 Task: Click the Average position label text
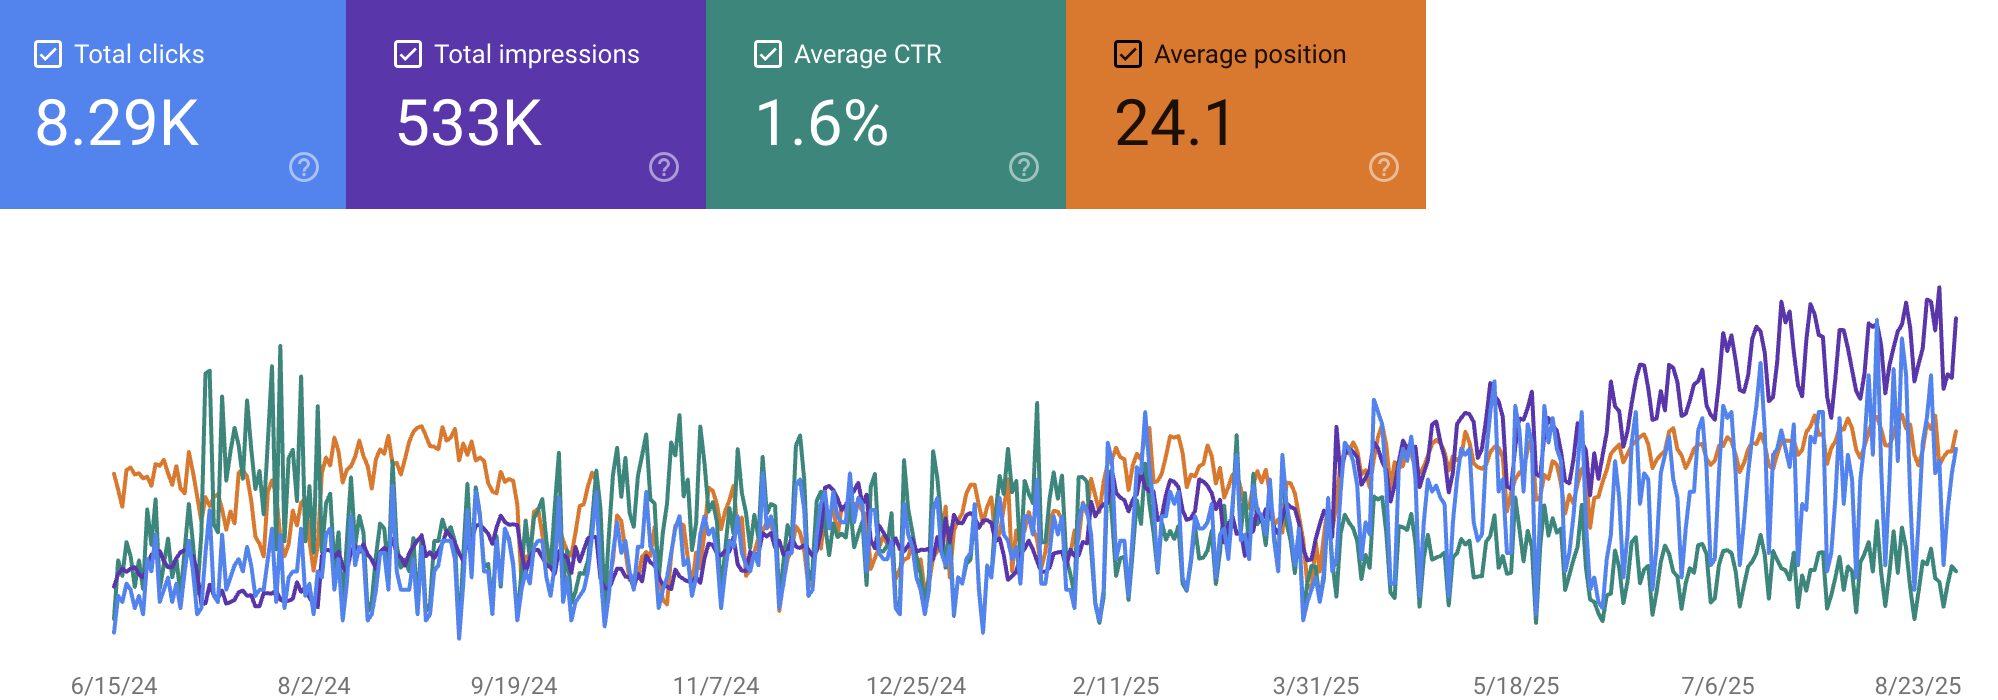point(1250,54)
